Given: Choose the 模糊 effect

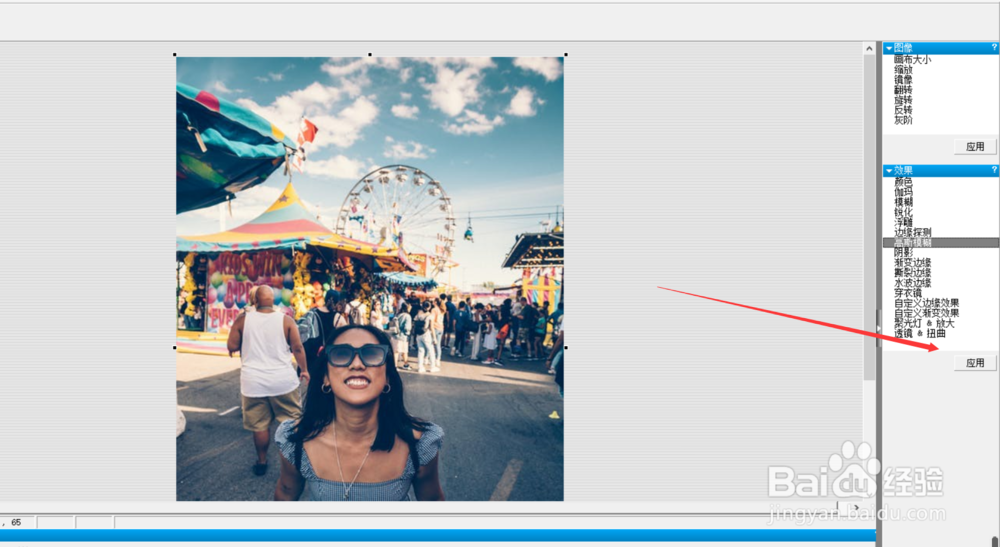Looking at the screenshot, I should [x=903, y=202].
